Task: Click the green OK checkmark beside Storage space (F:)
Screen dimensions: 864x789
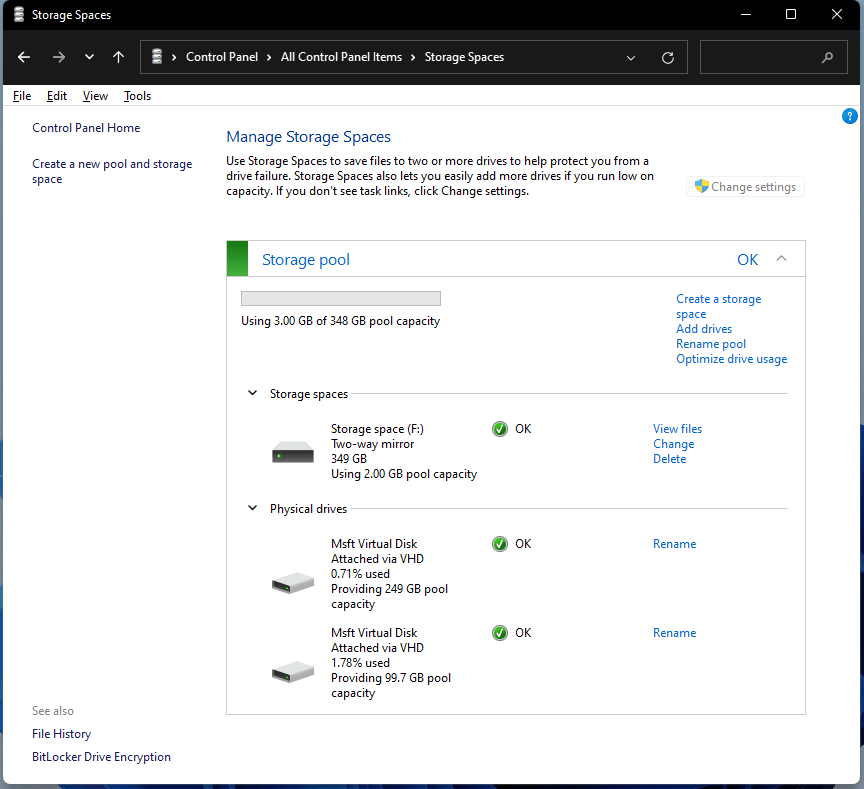Action: (x=499, y=428)
